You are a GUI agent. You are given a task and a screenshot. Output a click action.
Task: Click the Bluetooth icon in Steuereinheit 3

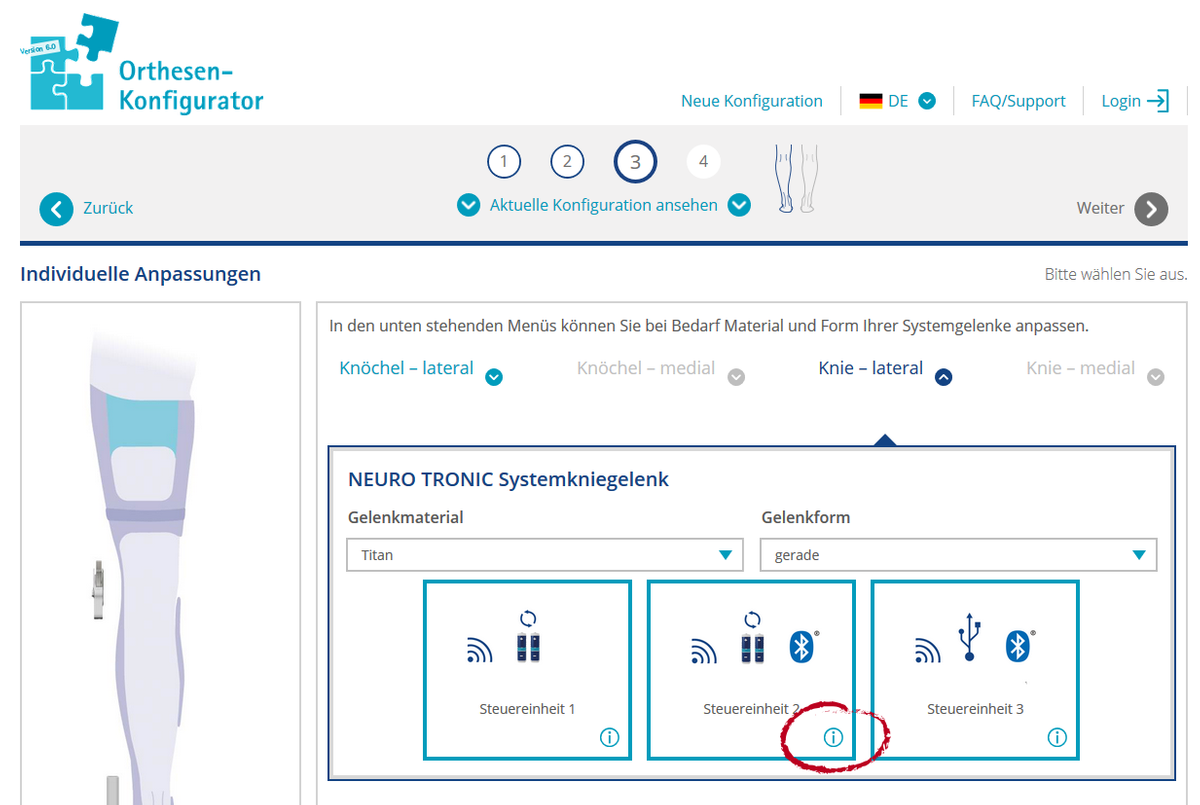point(1019,647)
